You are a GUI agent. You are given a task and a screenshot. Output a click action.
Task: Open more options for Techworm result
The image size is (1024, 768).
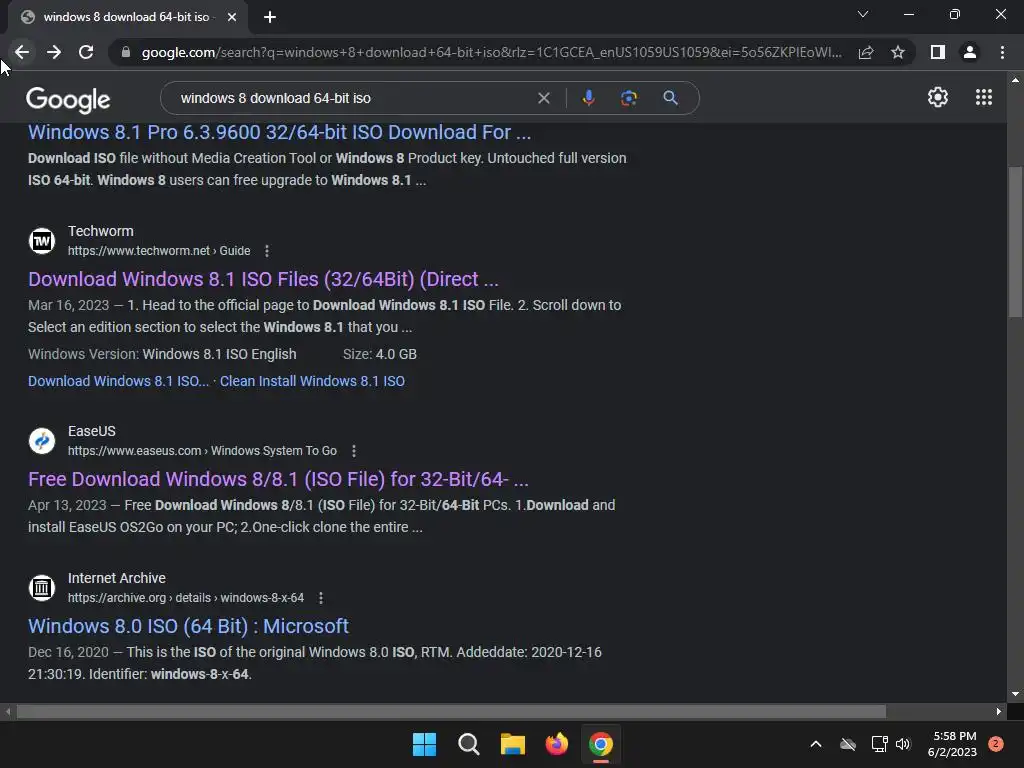coord(266,251)
